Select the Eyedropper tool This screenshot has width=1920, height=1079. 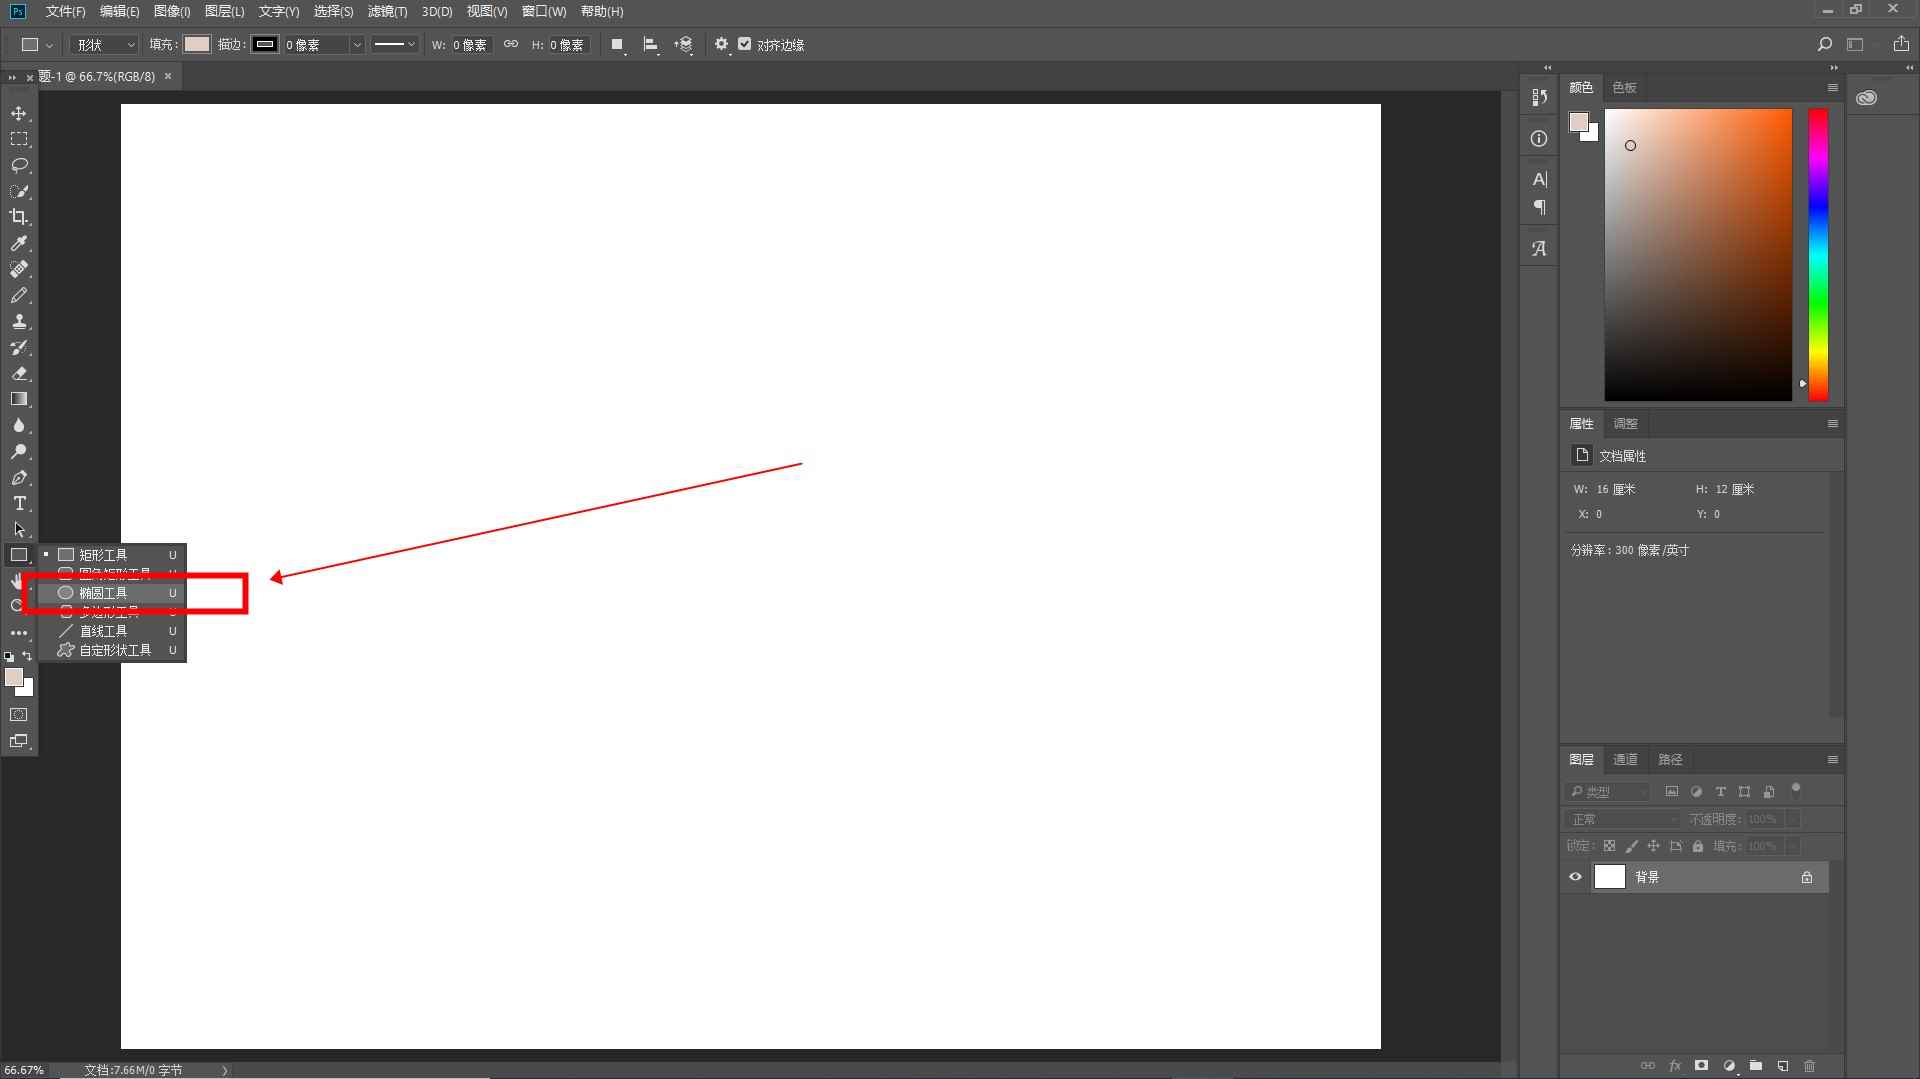point(19,243)
